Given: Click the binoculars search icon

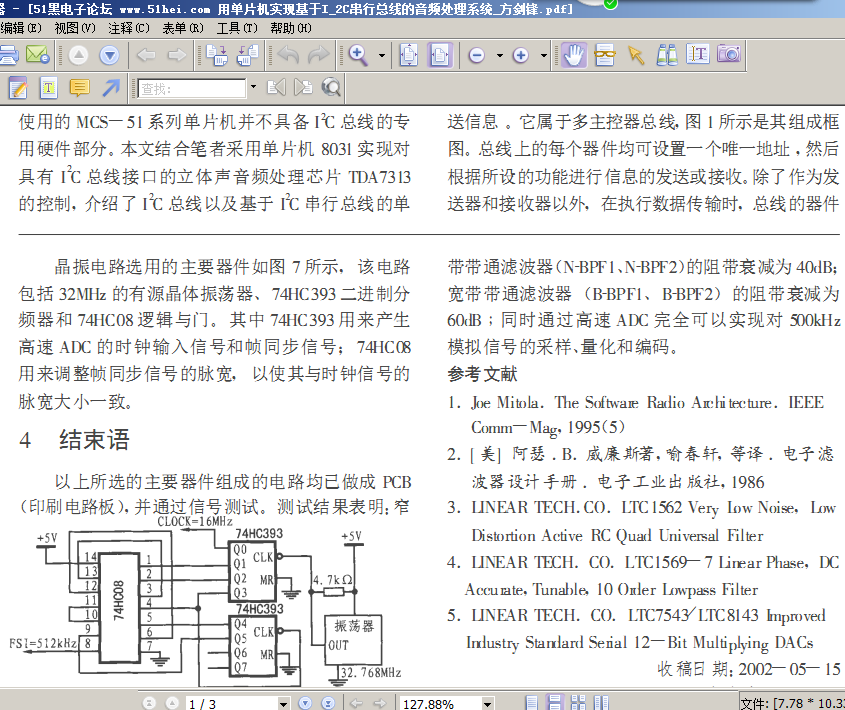Looking at the screenshot, I should tap(667, 55).
